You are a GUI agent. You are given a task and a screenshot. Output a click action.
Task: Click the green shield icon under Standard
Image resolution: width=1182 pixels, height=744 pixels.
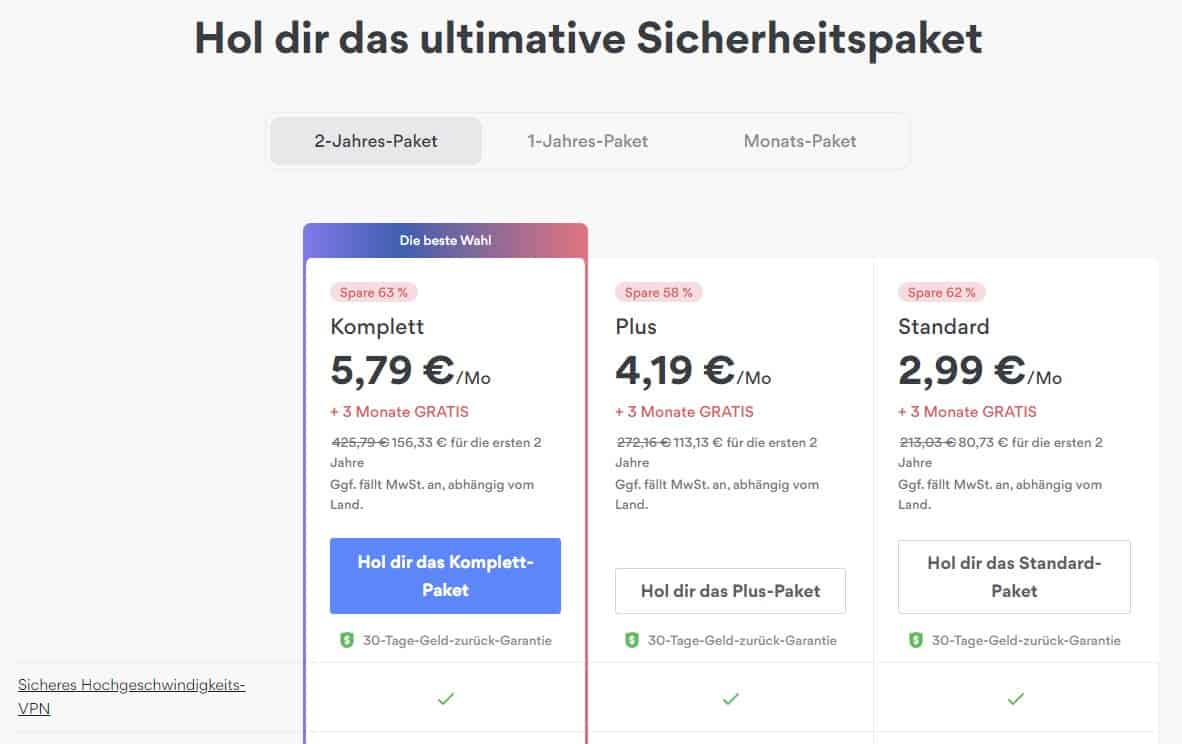click(x=916, y=640)
